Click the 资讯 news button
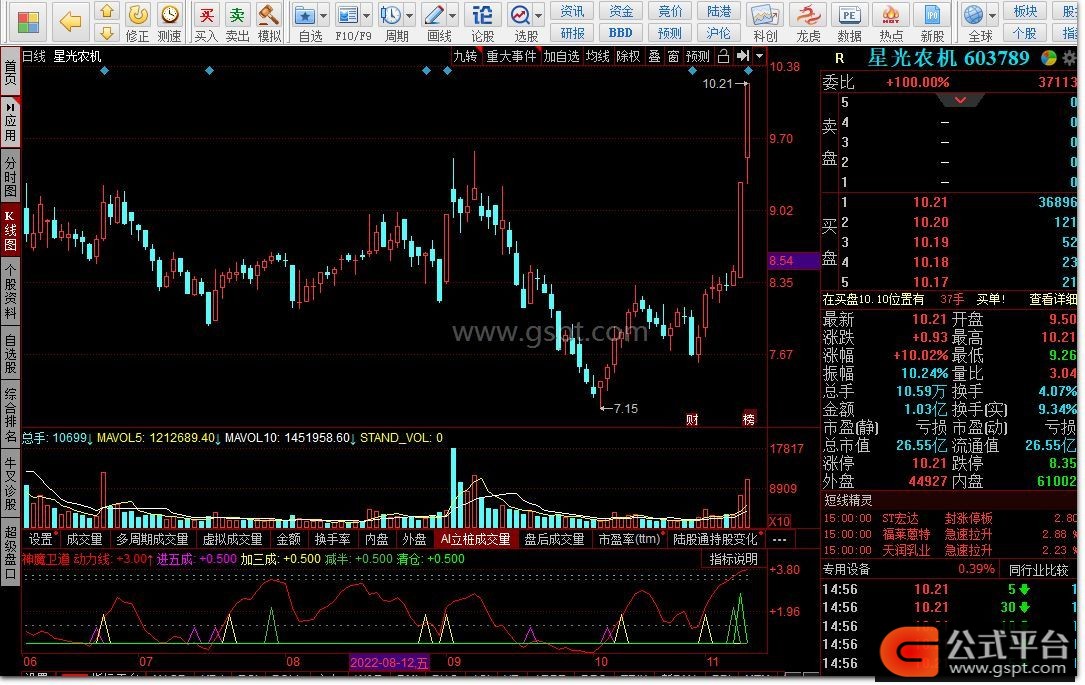The height and width of the screenshot is (685, 1085). pos(572,11)
